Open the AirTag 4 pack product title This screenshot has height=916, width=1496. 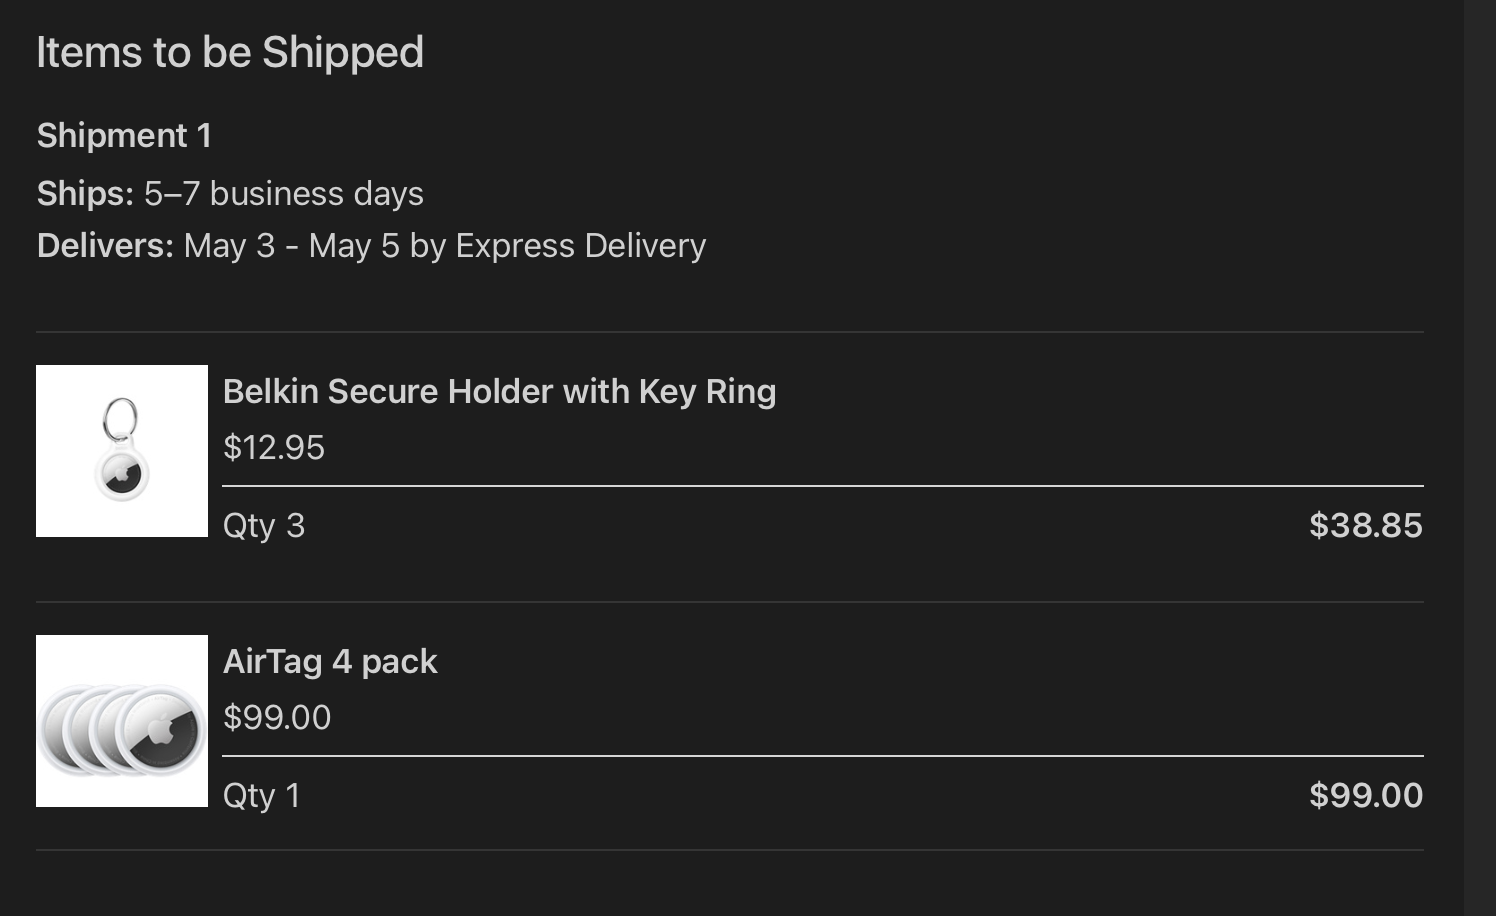coord(330,661)
